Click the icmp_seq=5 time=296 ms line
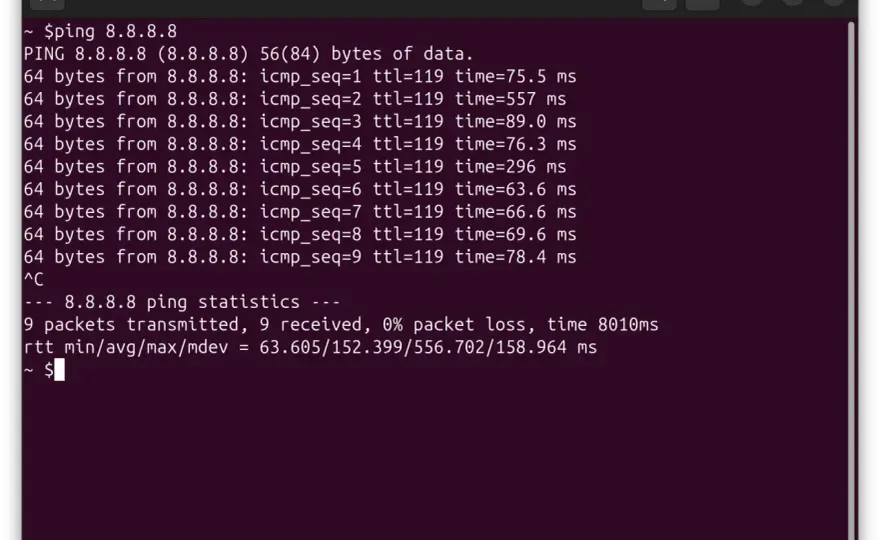 coord(295,167)
